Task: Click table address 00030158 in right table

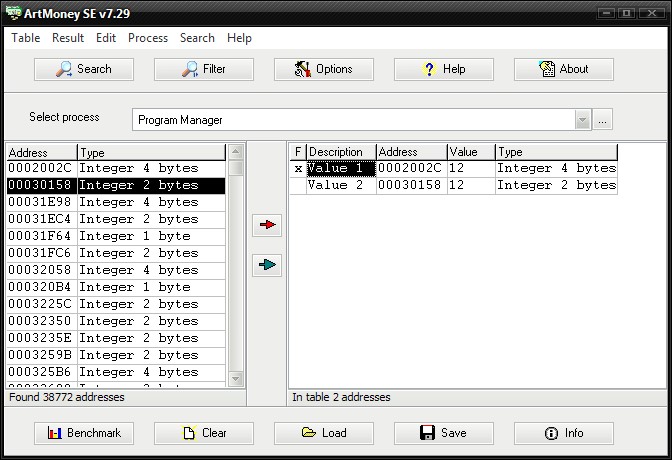Action: (x=411, y=186)
